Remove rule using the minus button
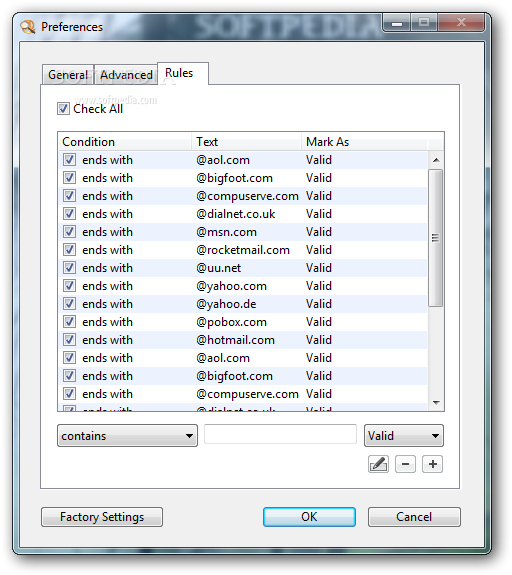512x575 pixels. [x=405, y=464]
